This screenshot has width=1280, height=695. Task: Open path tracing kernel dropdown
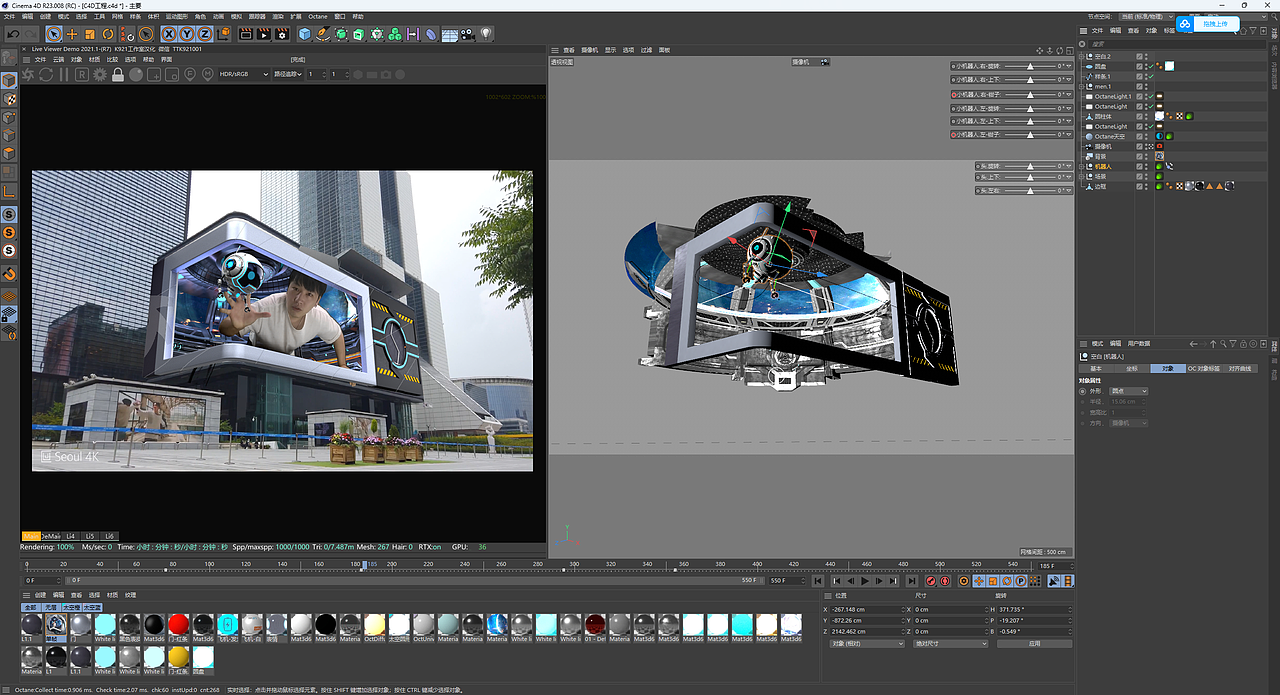[x=288, y=74]
